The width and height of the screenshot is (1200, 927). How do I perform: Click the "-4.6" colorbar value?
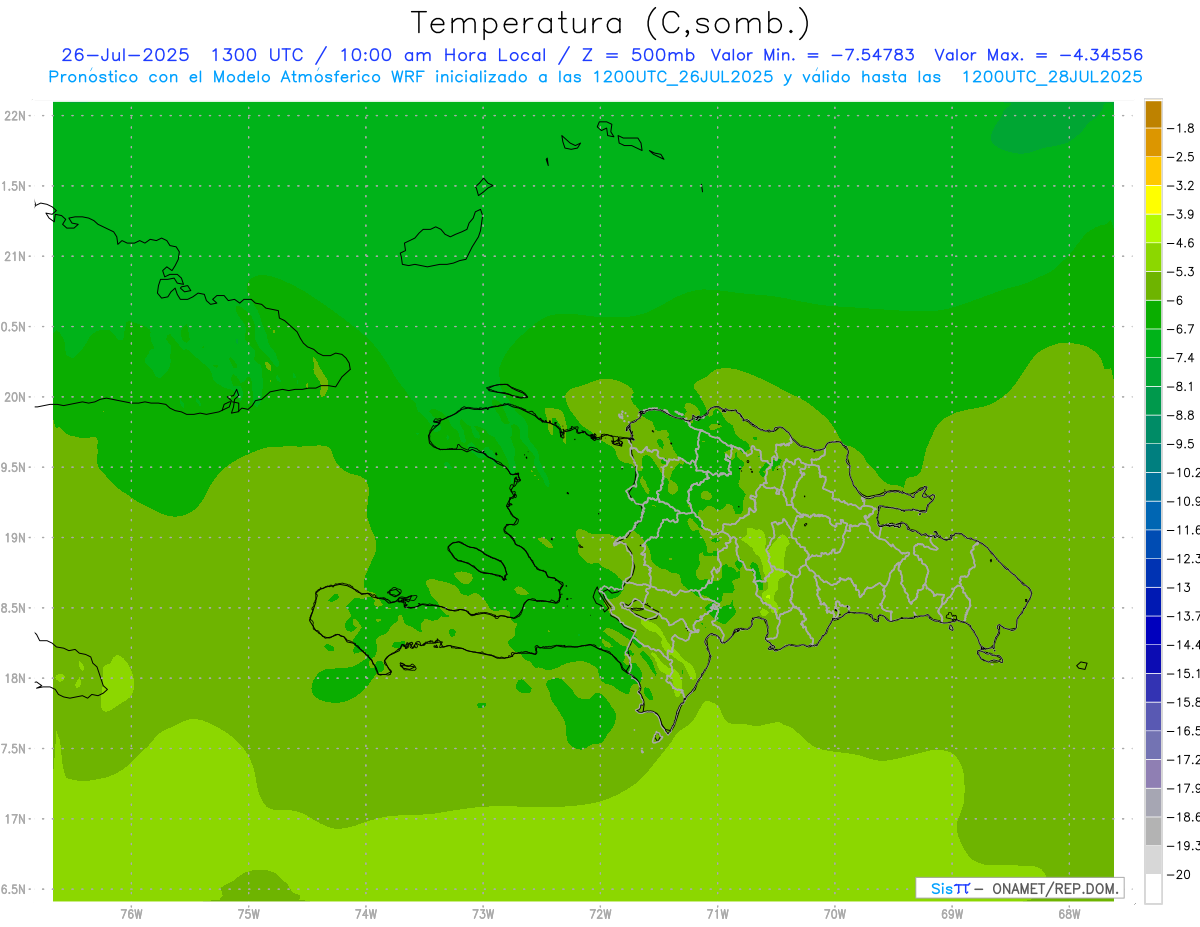coord(1180,243)
